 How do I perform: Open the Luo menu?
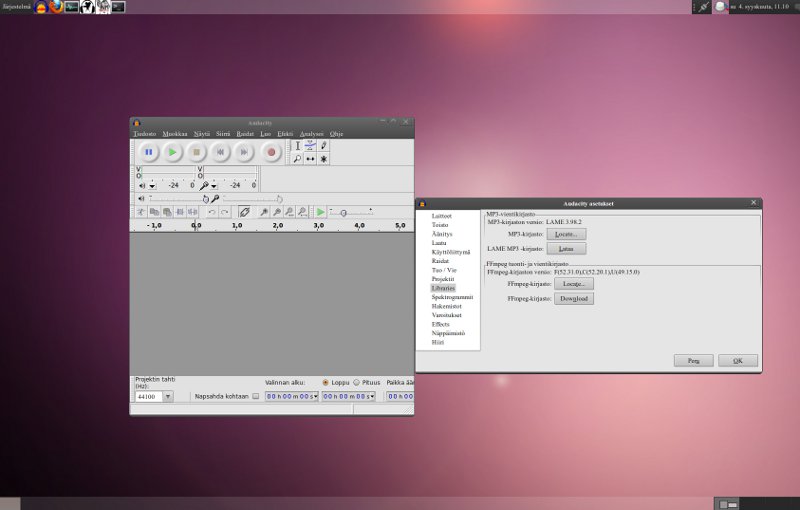click(265, 134)
